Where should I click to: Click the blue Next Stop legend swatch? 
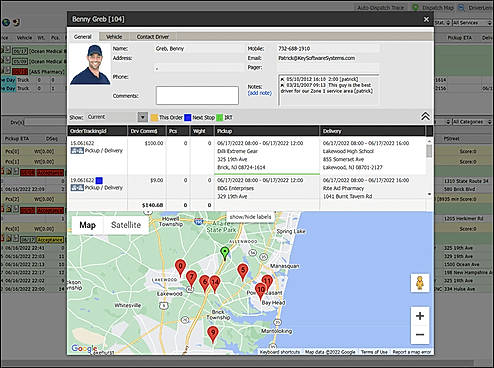pyautogui.click(x=188, y=117)
